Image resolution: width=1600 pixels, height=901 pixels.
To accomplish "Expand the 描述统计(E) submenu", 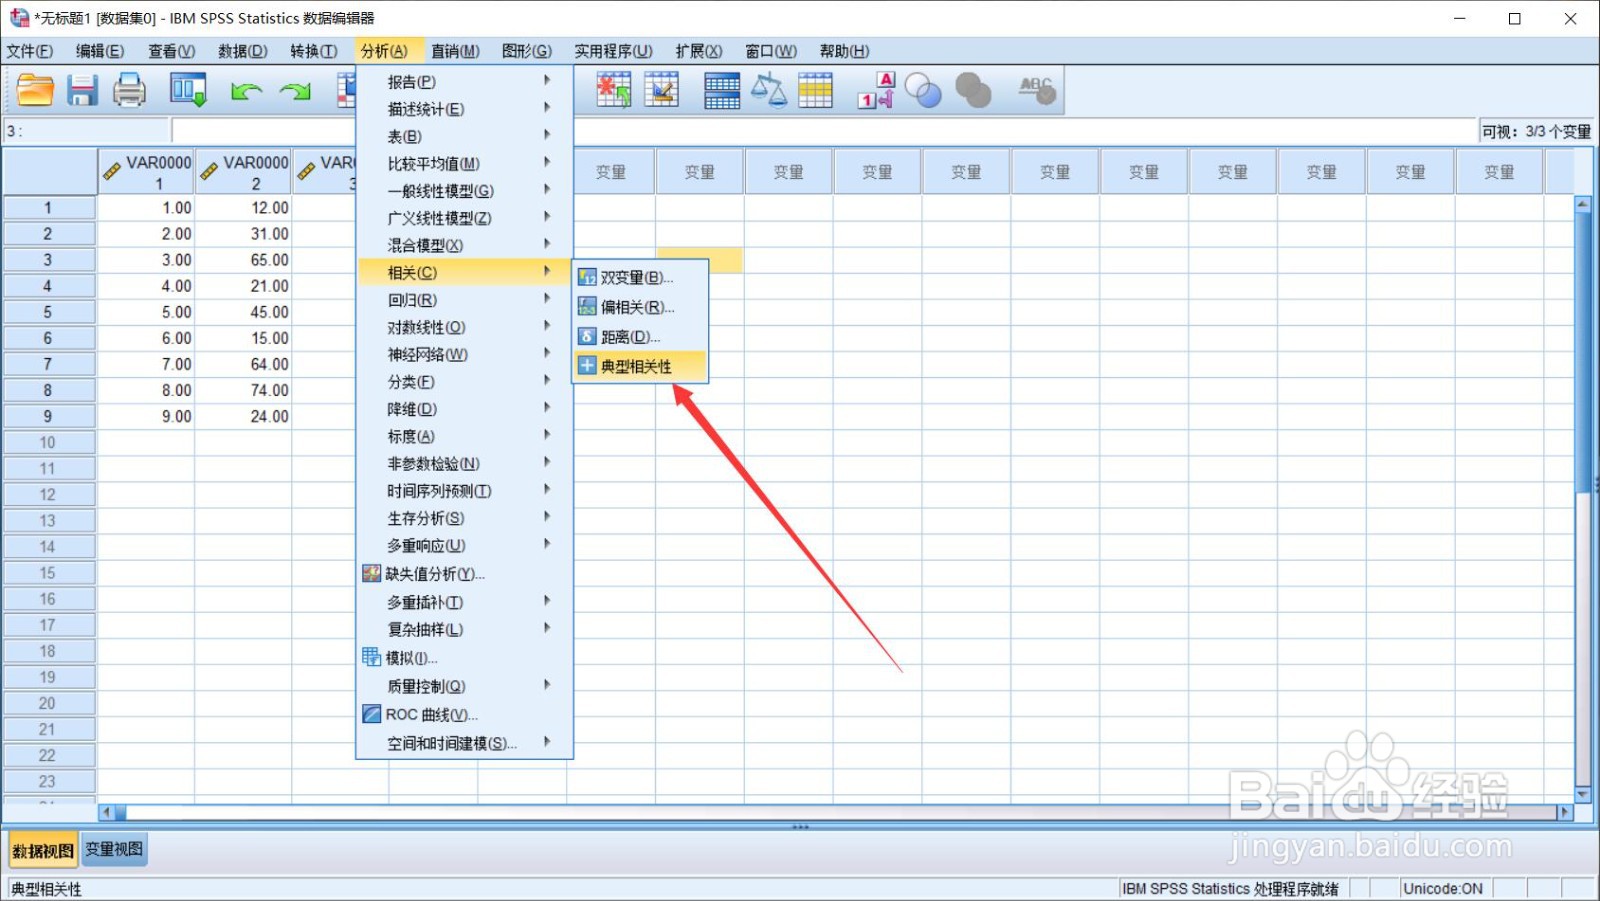I will tap(464, 109).
